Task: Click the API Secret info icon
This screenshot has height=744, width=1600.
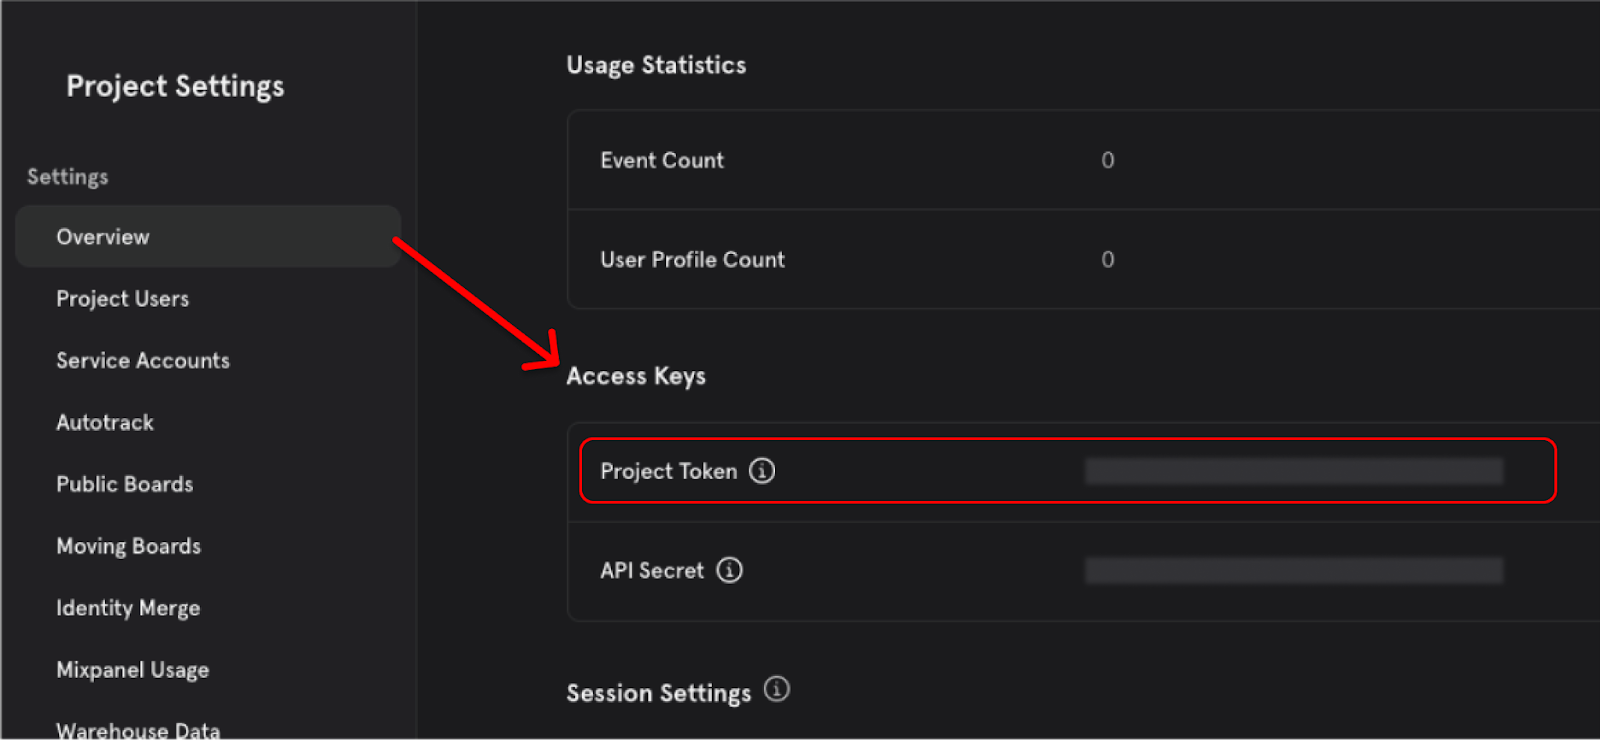Action: [x=730, y=570]
